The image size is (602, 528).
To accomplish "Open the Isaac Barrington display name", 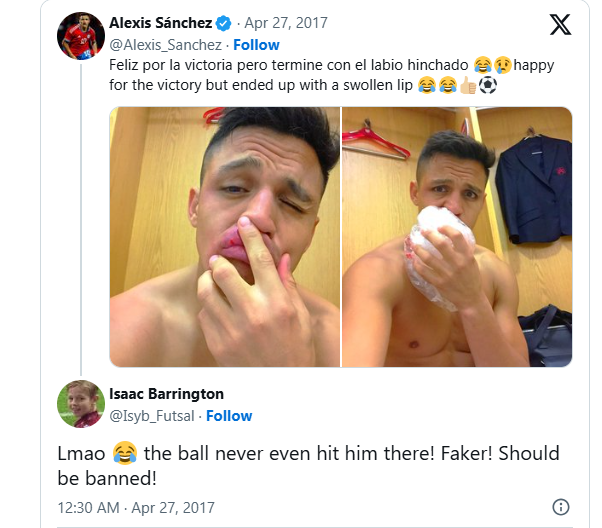I will [166, 394].
